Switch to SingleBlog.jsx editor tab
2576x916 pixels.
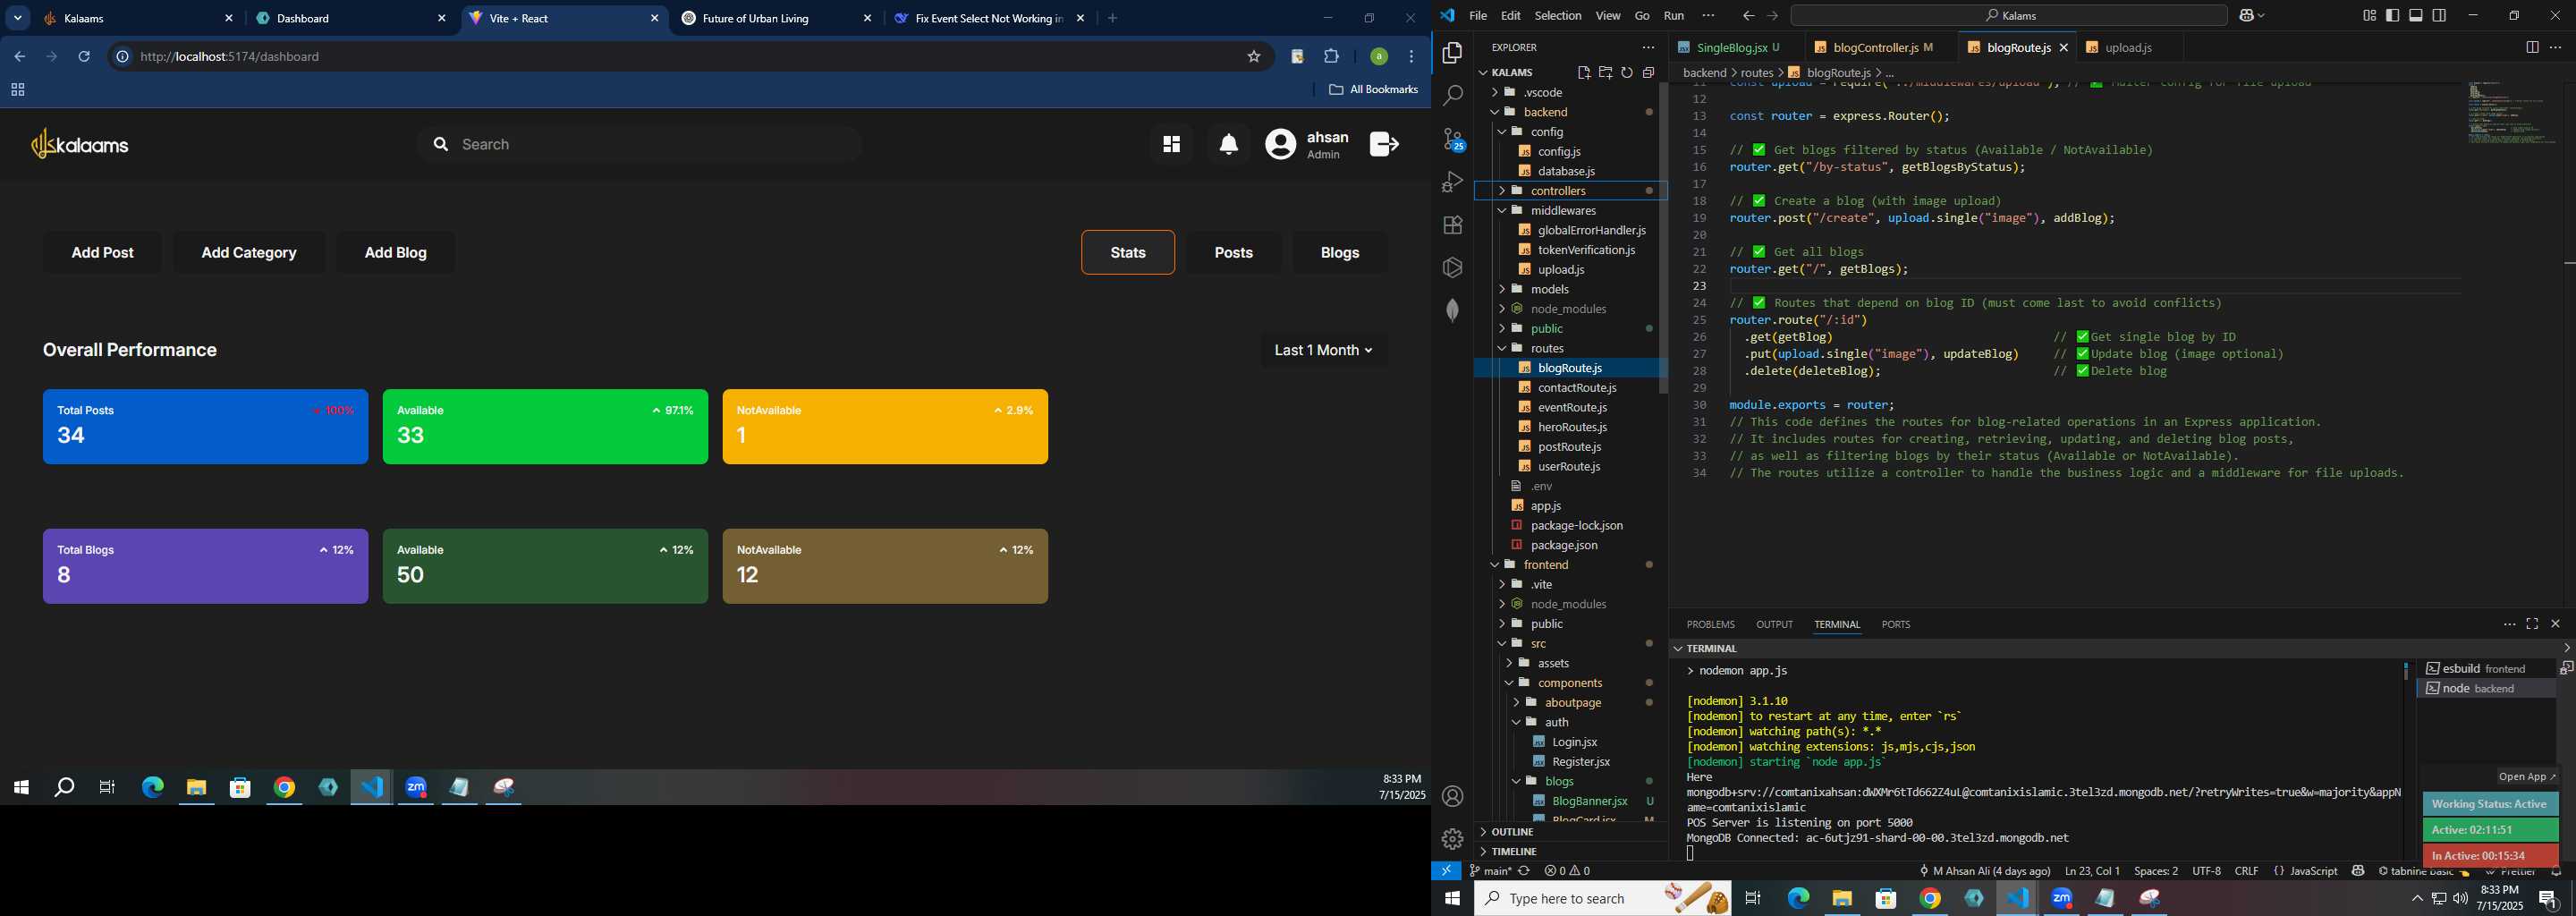click(x=1735, y=47)
